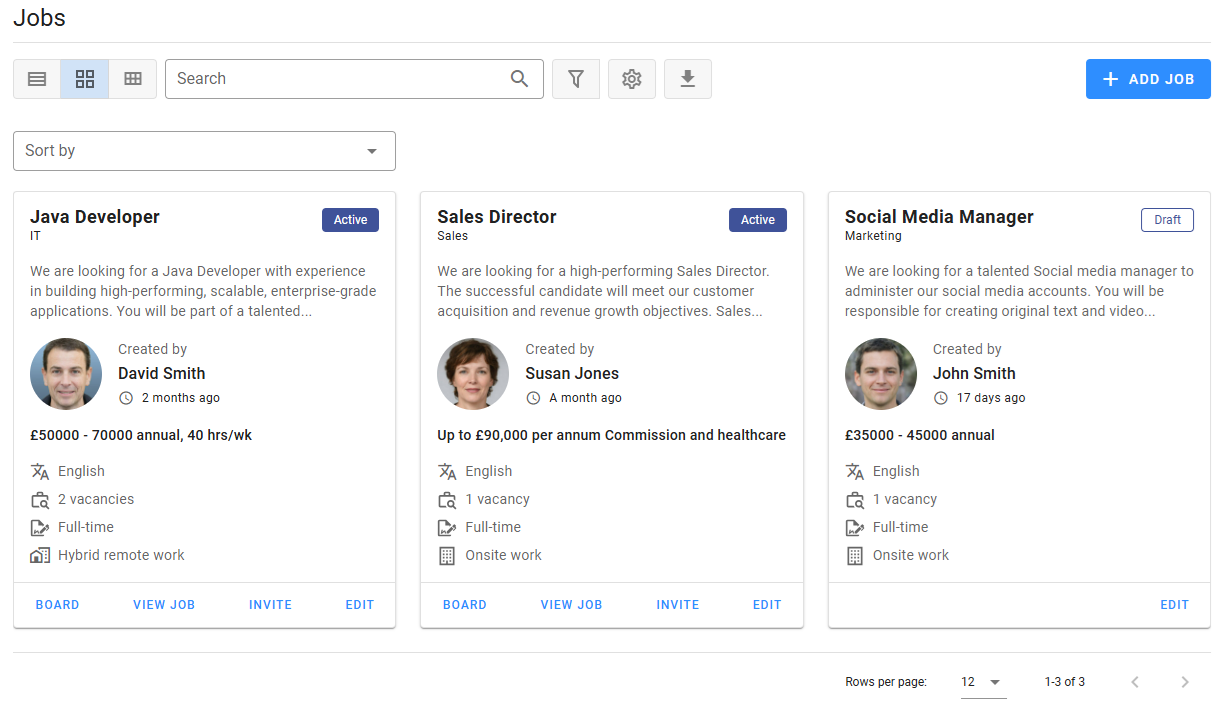Expand the Sort by dropdown

click(x=204, y=151)
